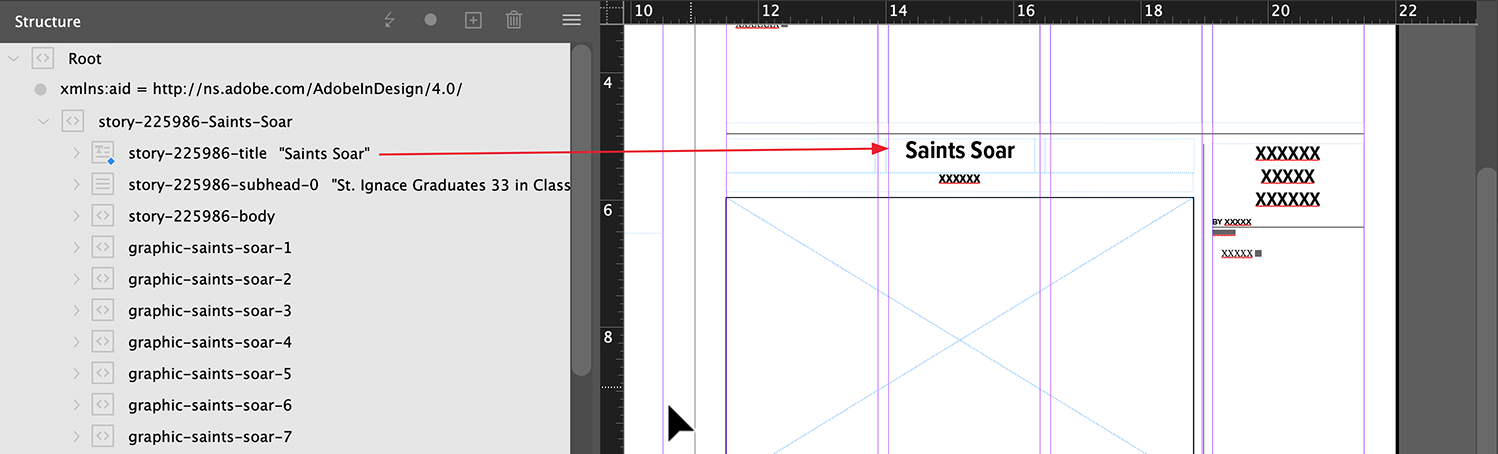The image size is (1498, 454).
Task: Click the graphic-saints-soar-7 tag icon
Action: pos(103,436)
